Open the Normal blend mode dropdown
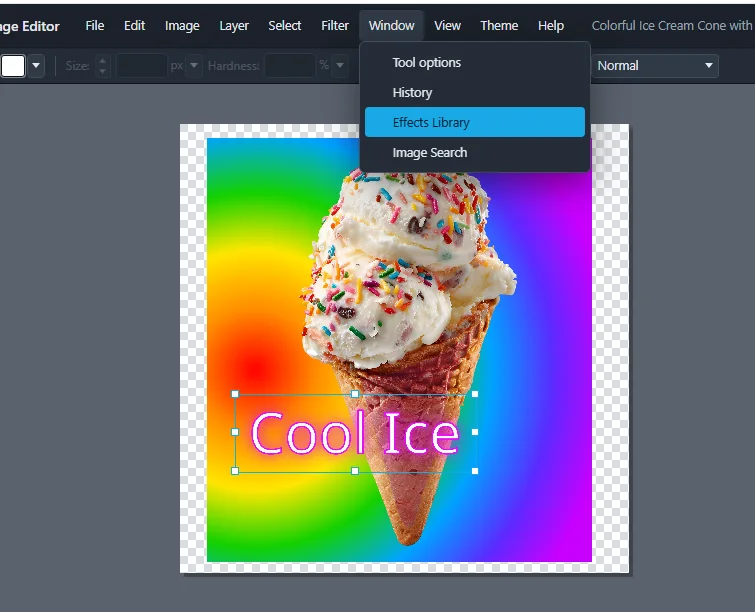 [654, 65]
